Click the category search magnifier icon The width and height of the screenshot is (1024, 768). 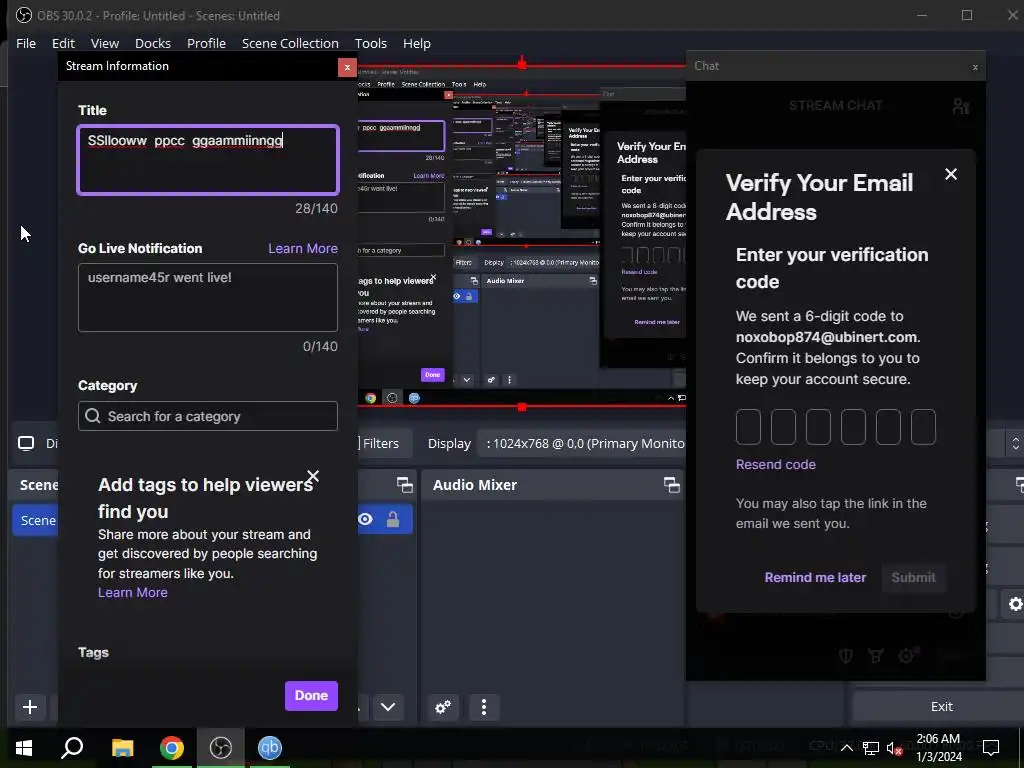(93, 416)
